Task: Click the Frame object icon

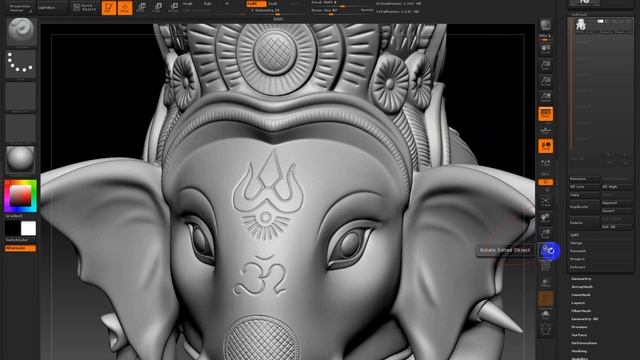Action: [x=545, y=202]
